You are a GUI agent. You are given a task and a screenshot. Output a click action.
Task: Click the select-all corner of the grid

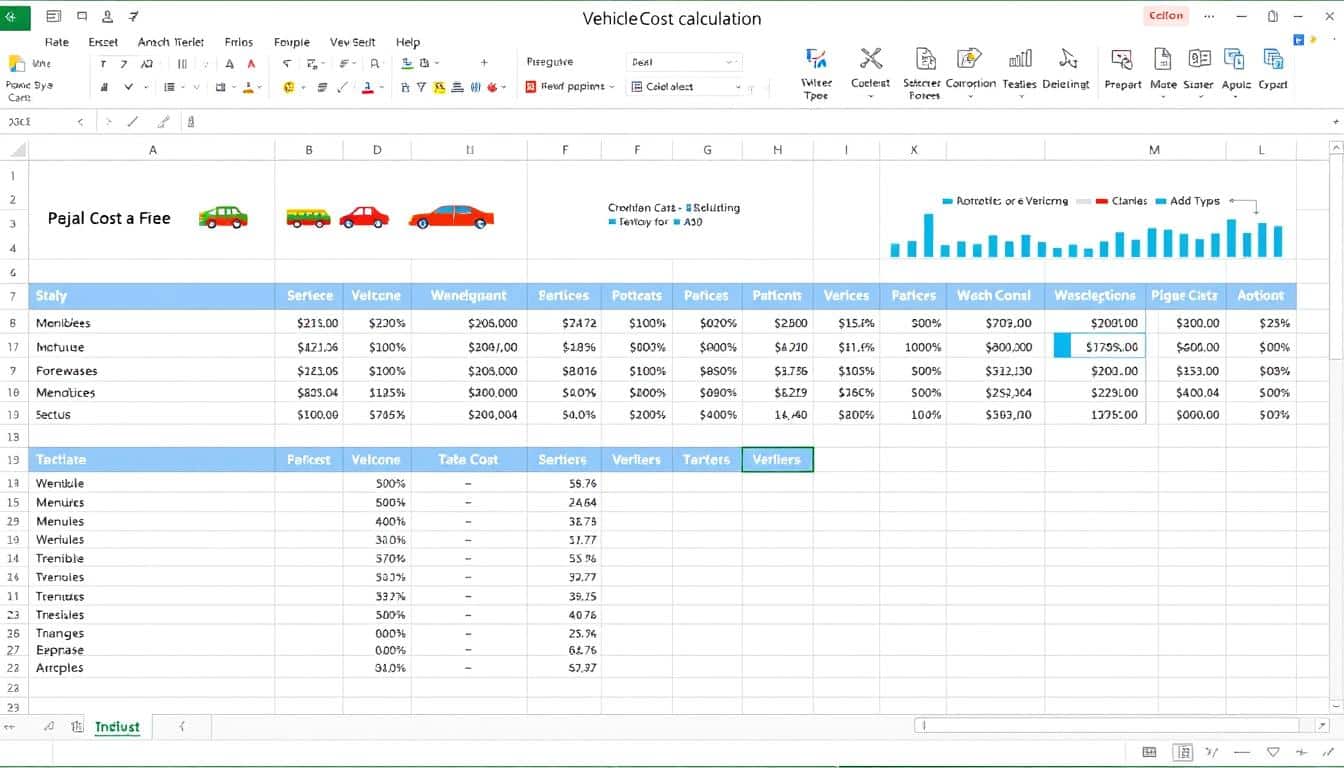(15, 150)
